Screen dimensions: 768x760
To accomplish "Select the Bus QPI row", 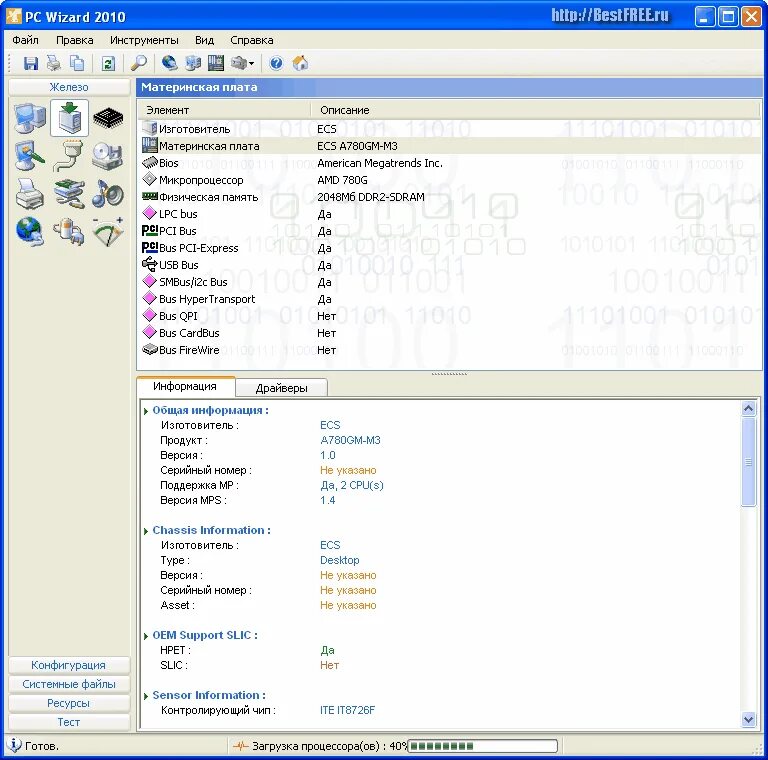I will [450, 316].
